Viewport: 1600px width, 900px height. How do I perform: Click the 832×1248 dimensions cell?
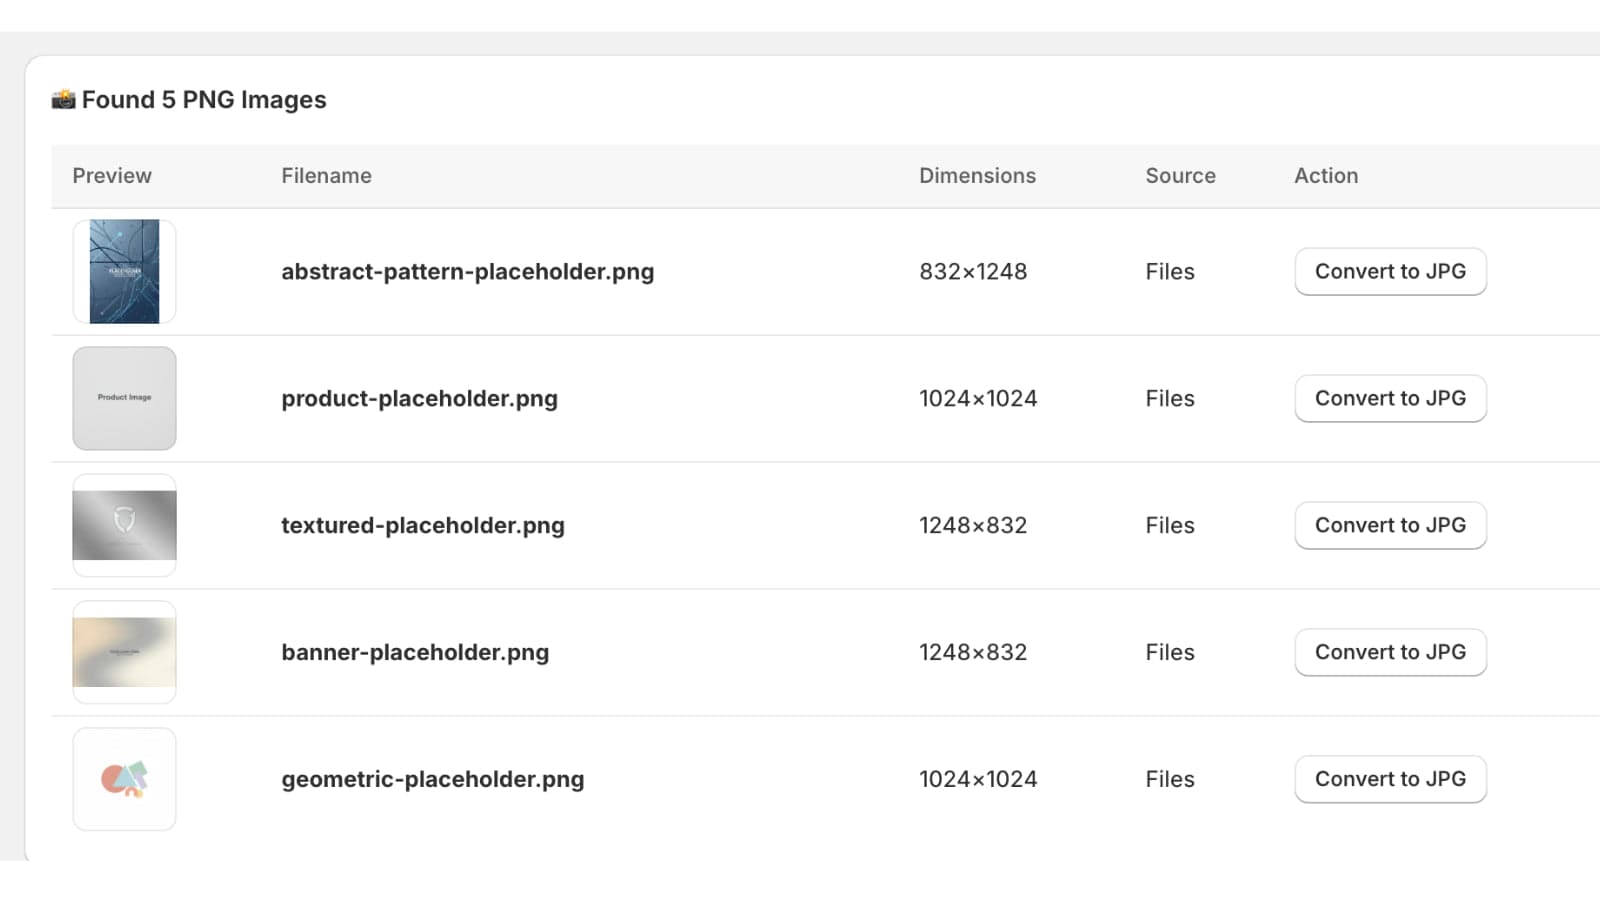tap(973, 272)
